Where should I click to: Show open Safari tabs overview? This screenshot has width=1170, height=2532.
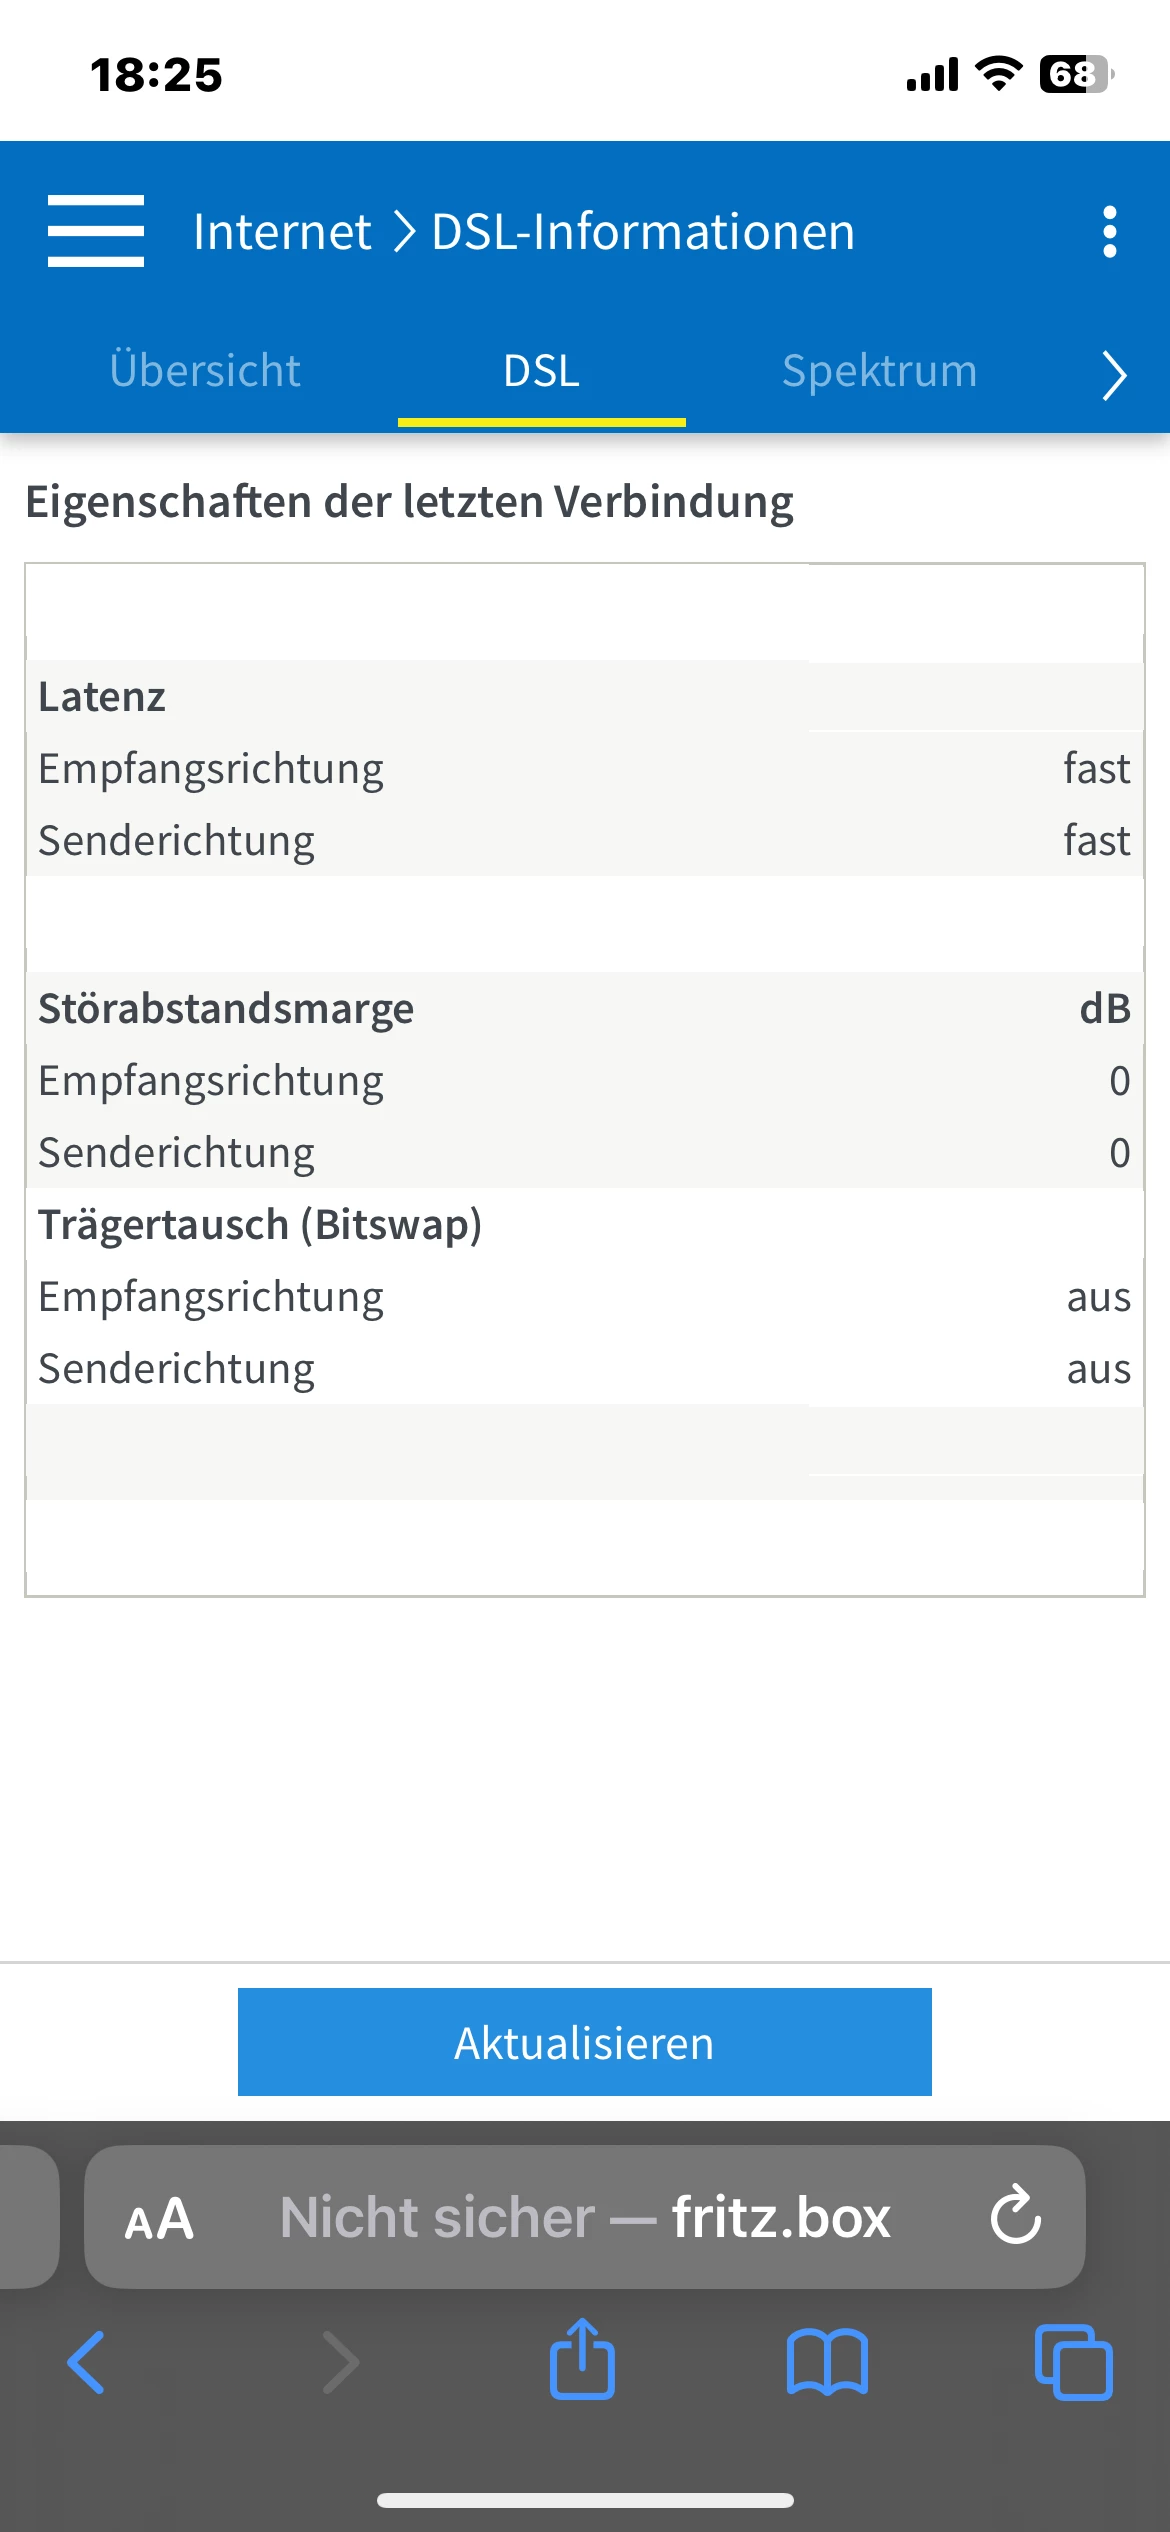point(1073,2362)
